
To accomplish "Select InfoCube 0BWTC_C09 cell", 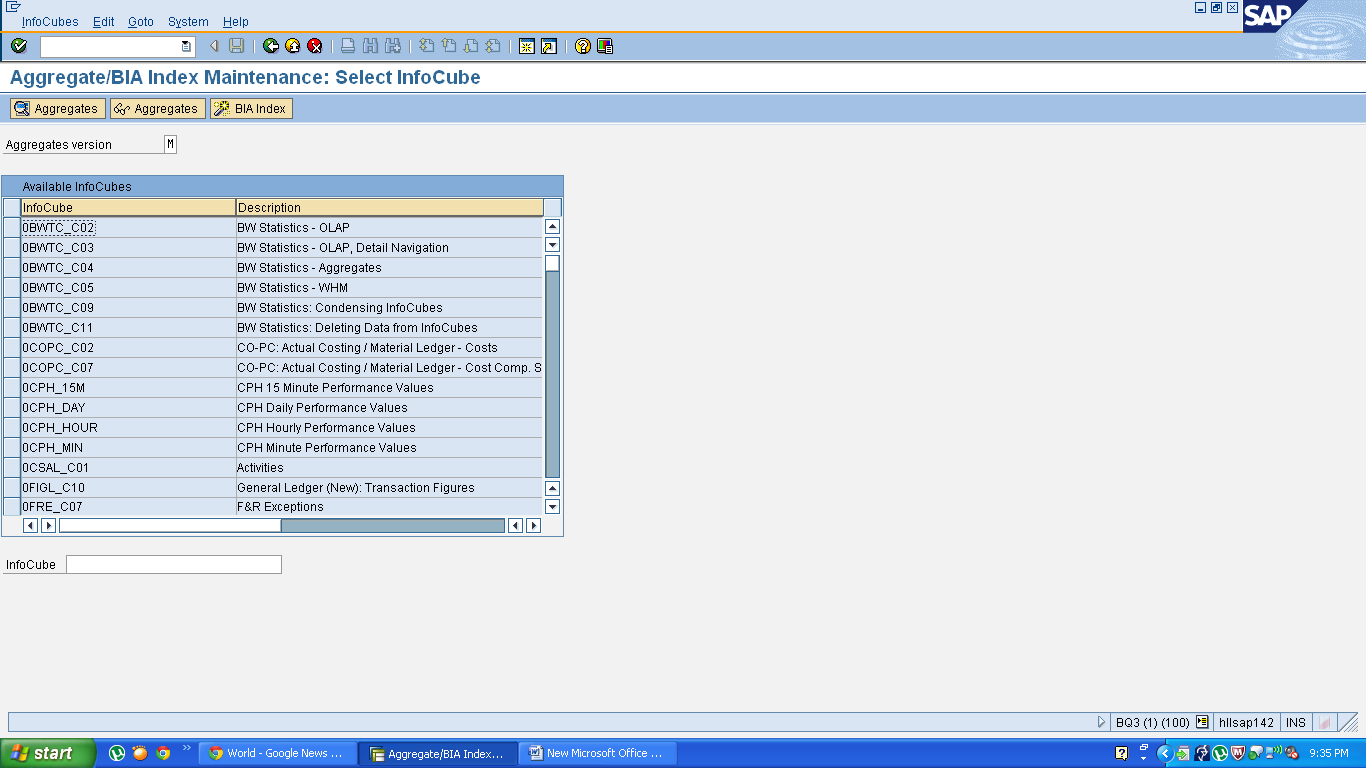I will pyautogui.click(x=128, y=307).
